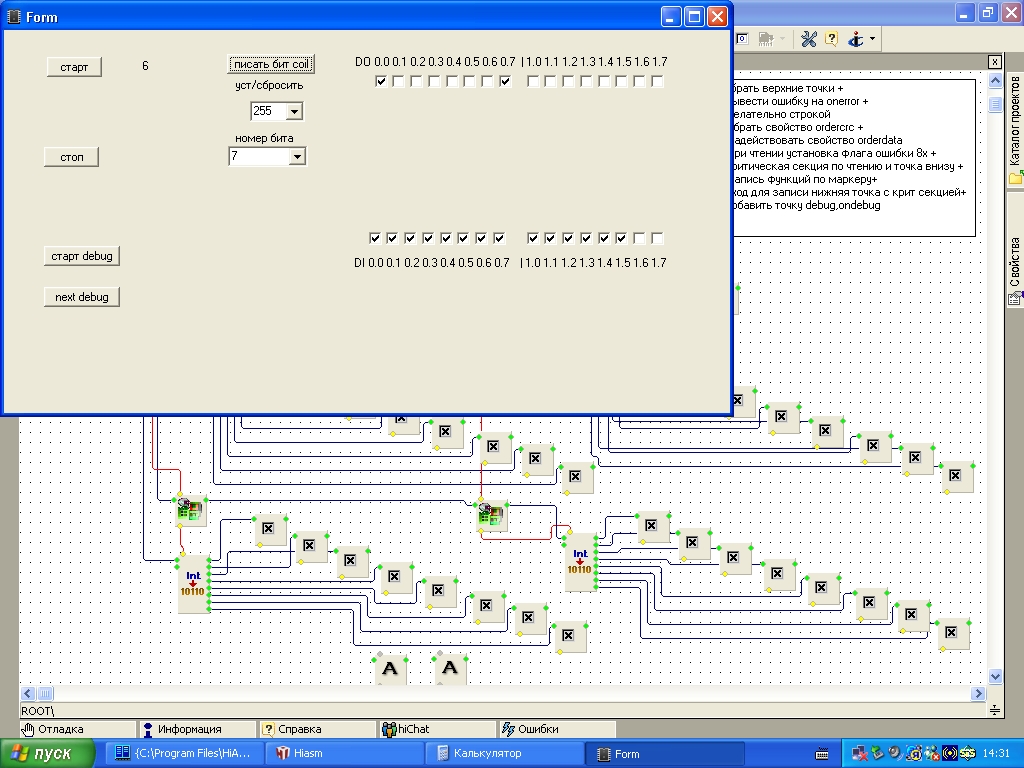Image resolution: width=1024 pixels, height=768 pixels.
Task: Click the combo field showing 255
Action: tap(269, 112)
